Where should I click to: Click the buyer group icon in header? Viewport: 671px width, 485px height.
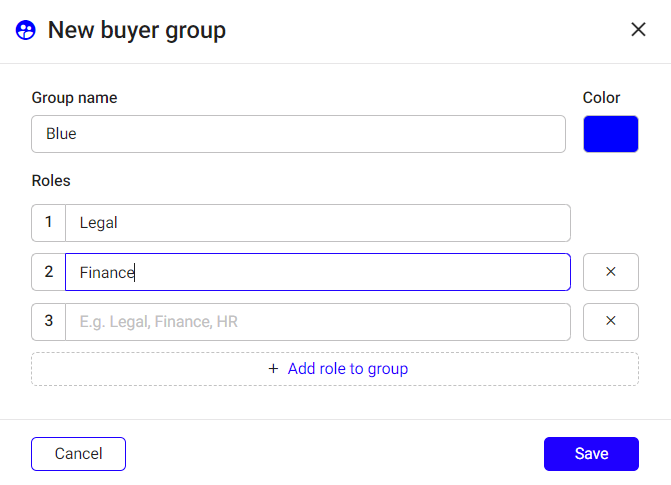(26, 30)
